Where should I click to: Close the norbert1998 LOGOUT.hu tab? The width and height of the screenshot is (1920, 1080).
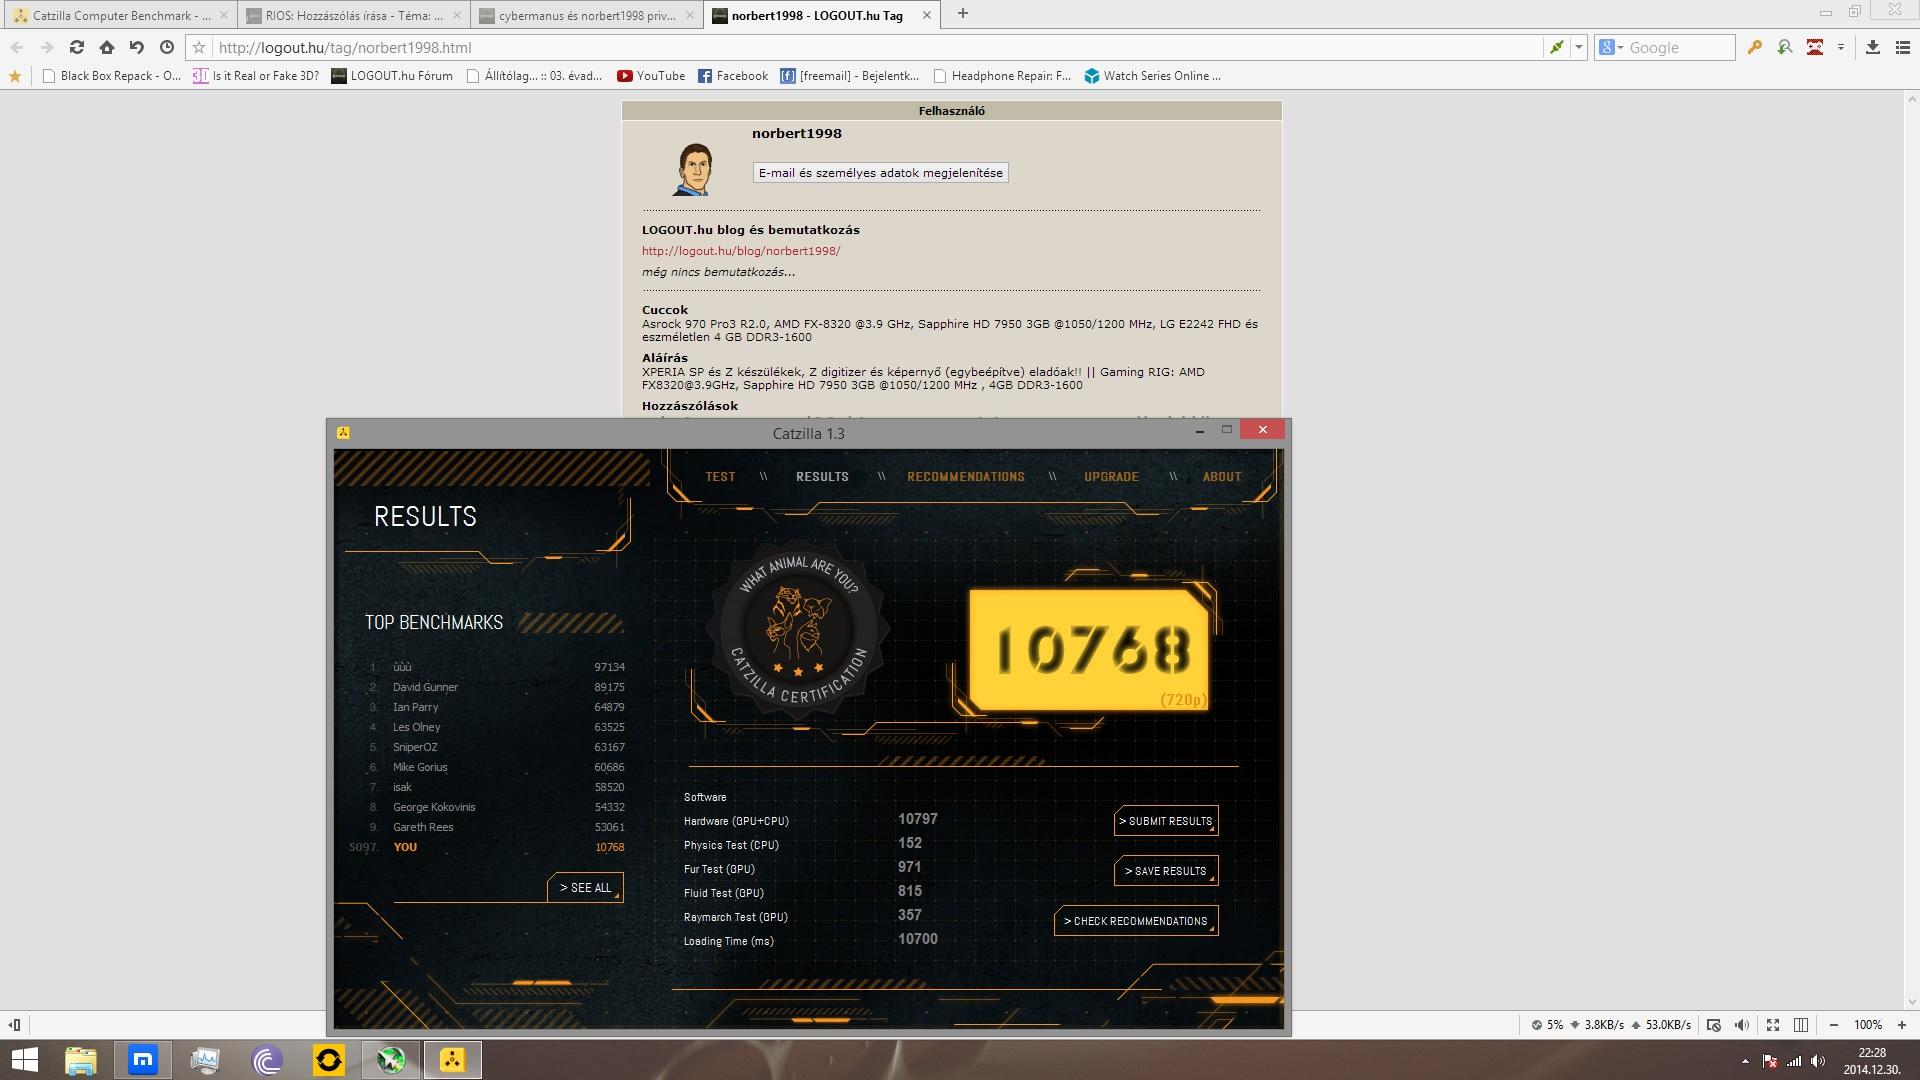point(926,15)
